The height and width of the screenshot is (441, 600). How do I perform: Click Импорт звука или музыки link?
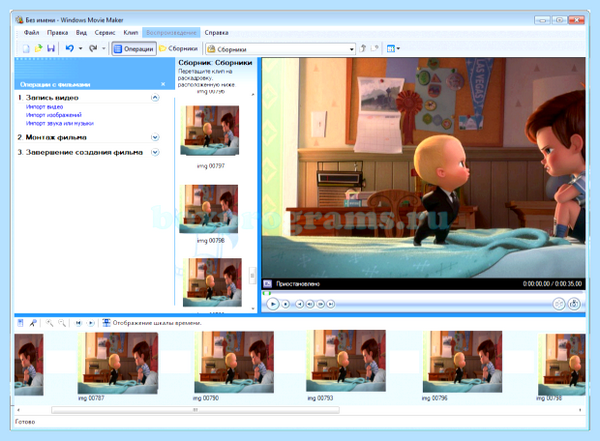pos(60,123)
